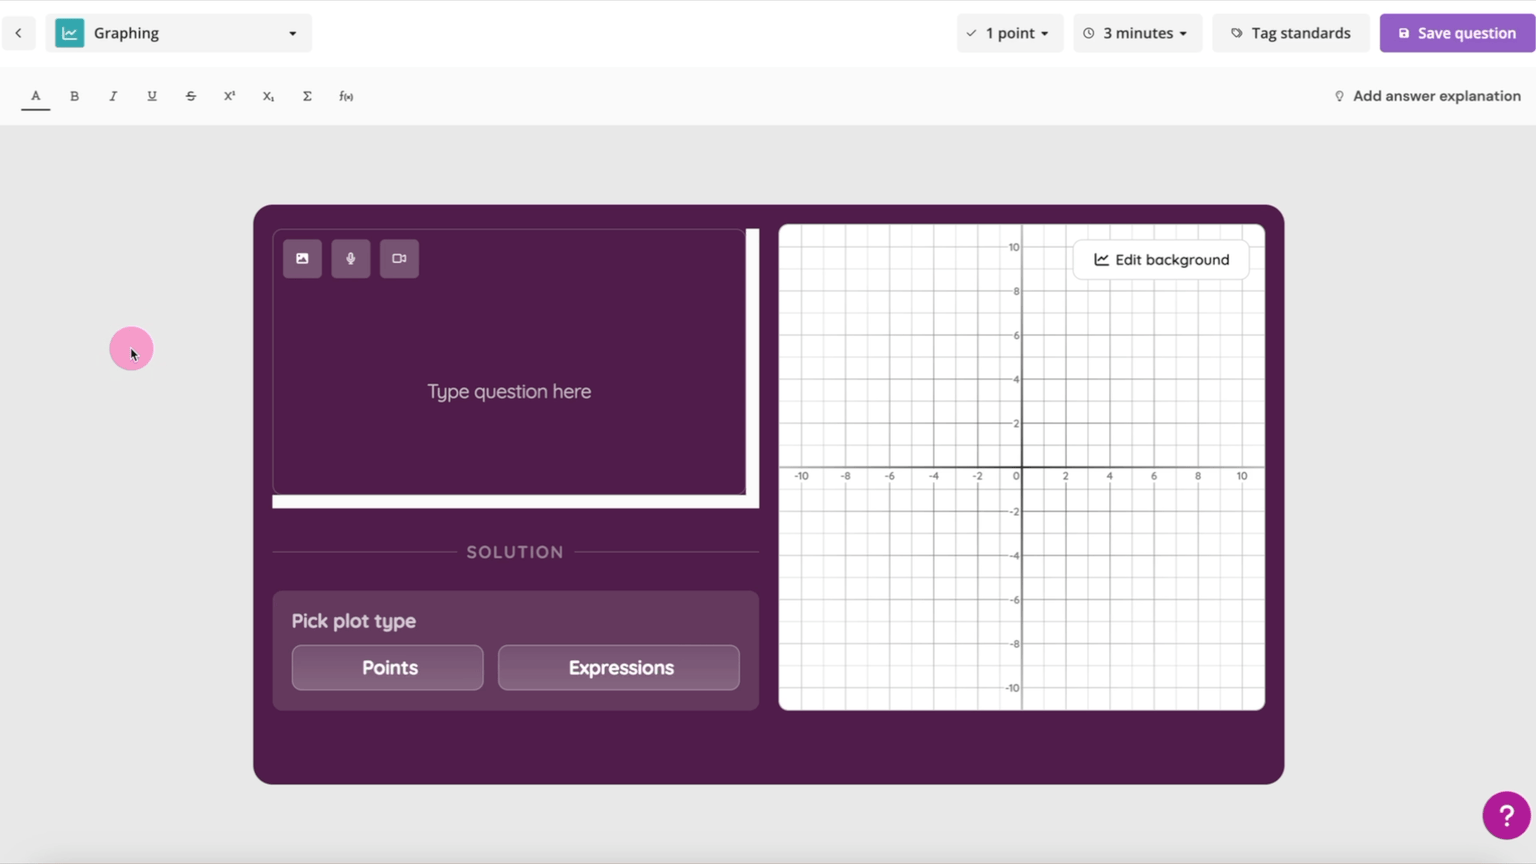Open the Graphing question type dropdown
The width and height of the screenshot is (1536, 864).
[179, 33]
